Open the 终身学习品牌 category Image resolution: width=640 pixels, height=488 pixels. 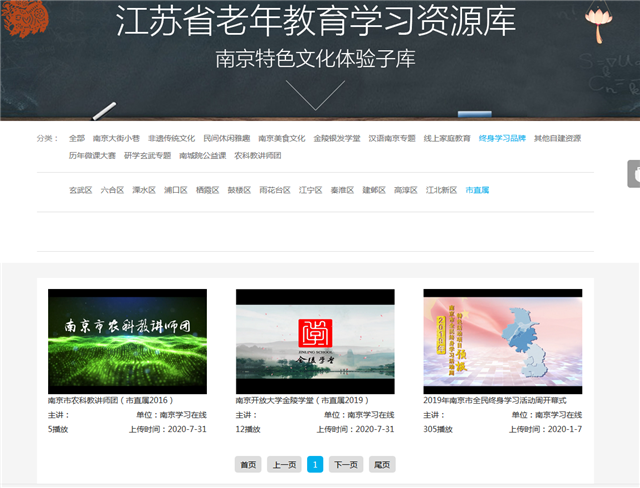502,138
